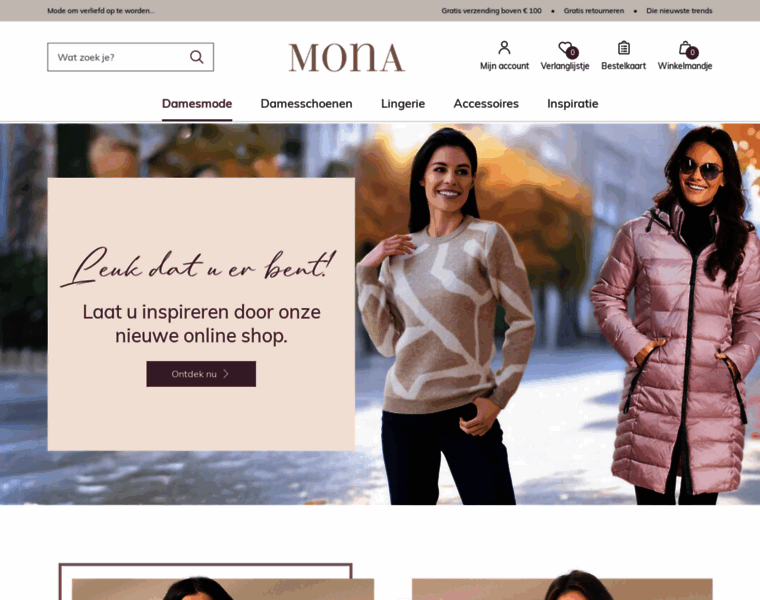The height and width of the screenshot is (600, 760).
Task: Open Mijn account via person icon
Action: [504, 47]
